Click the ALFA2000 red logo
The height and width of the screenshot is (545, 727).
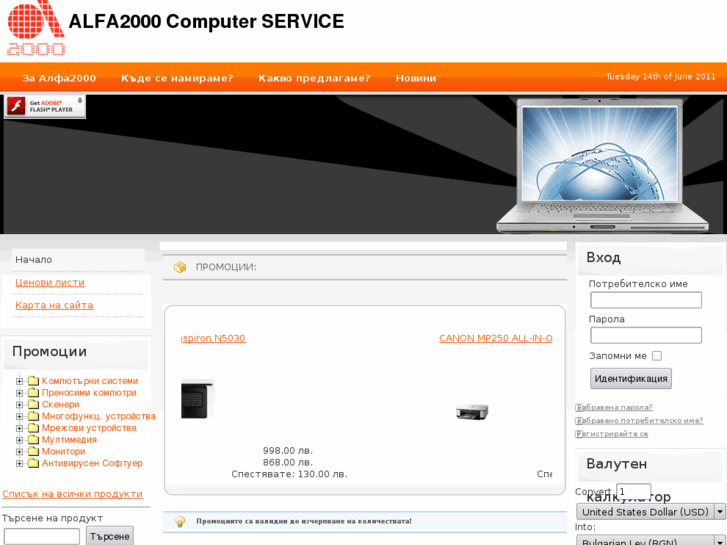pyautogui.click(x=36, y=28)
